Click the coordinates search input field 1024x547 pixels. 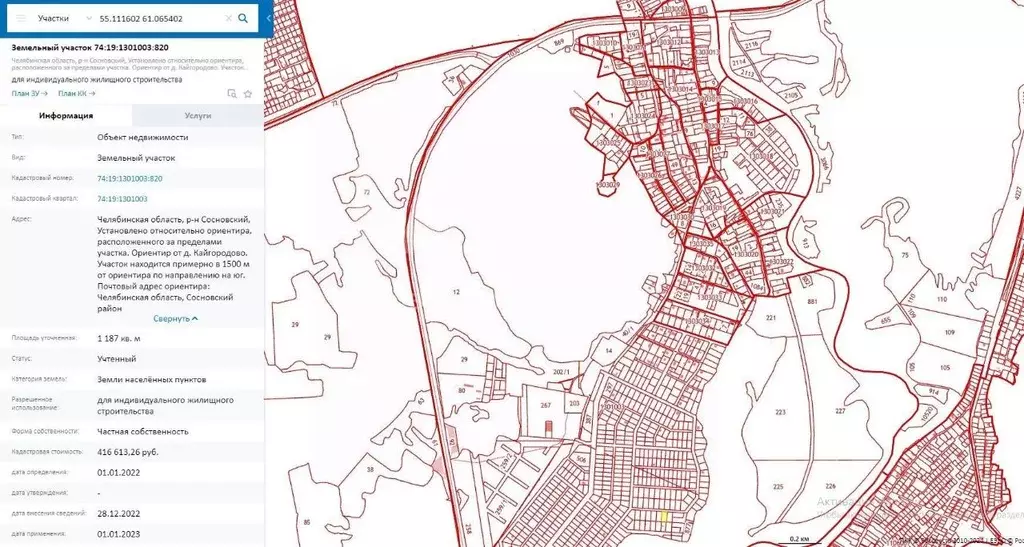coord(160,18)
